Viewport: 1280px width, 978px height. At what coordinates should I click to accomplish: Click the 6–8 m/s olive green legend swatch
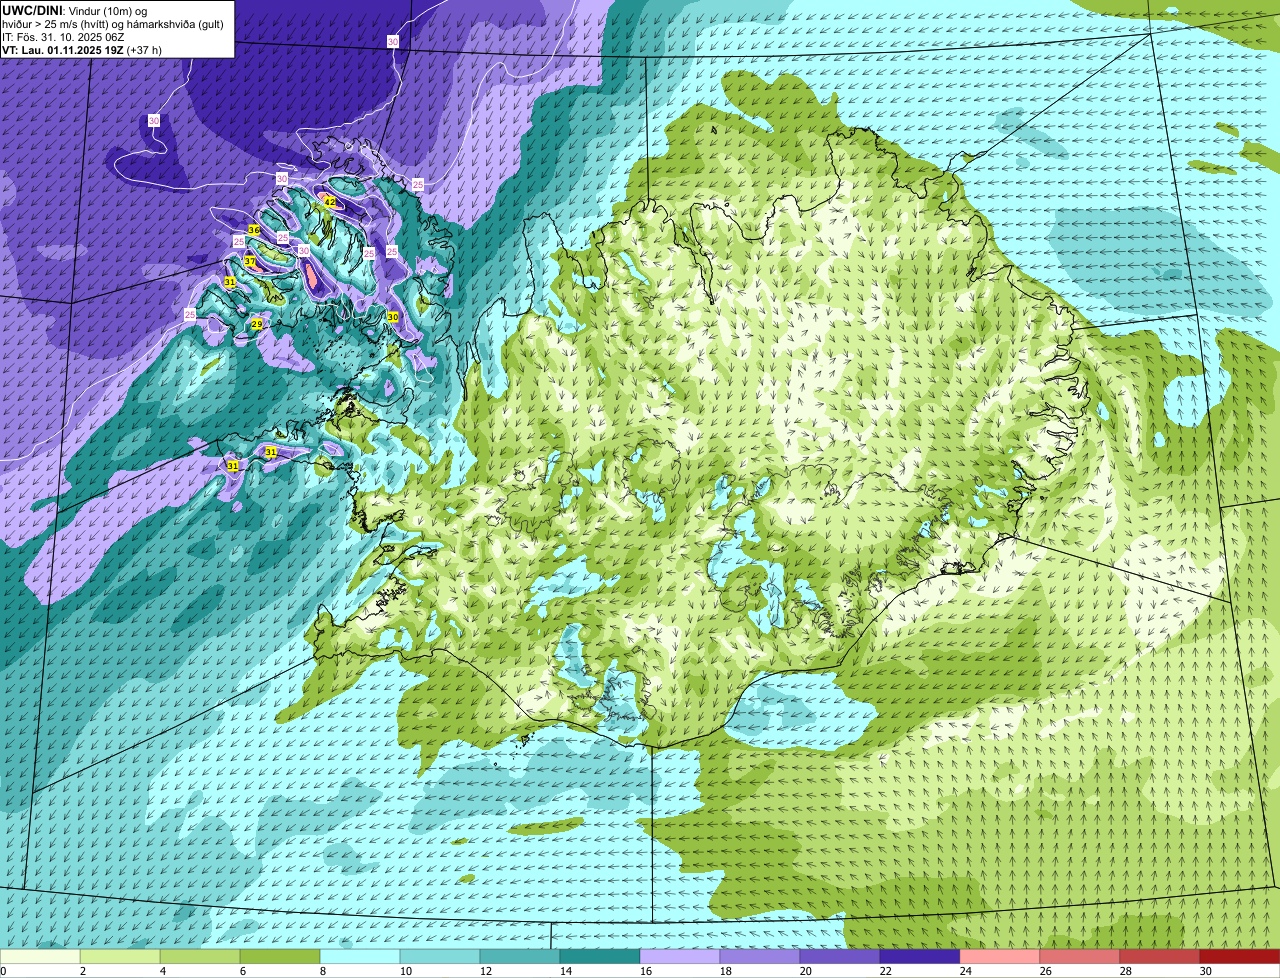280,957
